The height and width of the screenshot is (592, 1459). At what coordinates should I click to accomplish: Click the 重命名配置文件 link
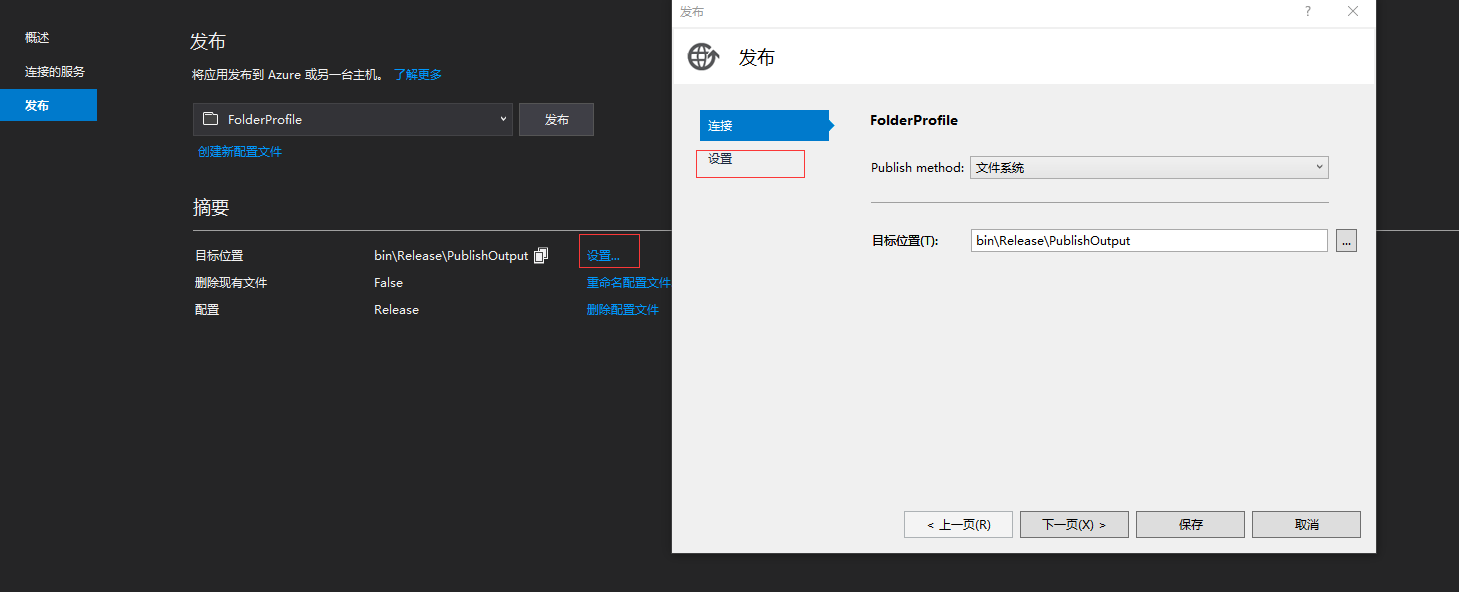629,283
